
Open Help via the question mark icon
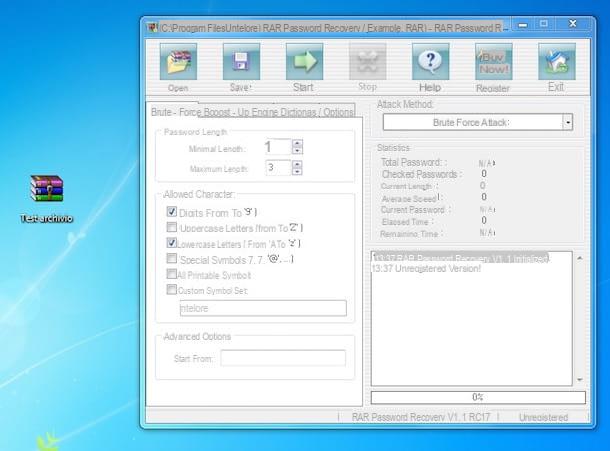431,61
